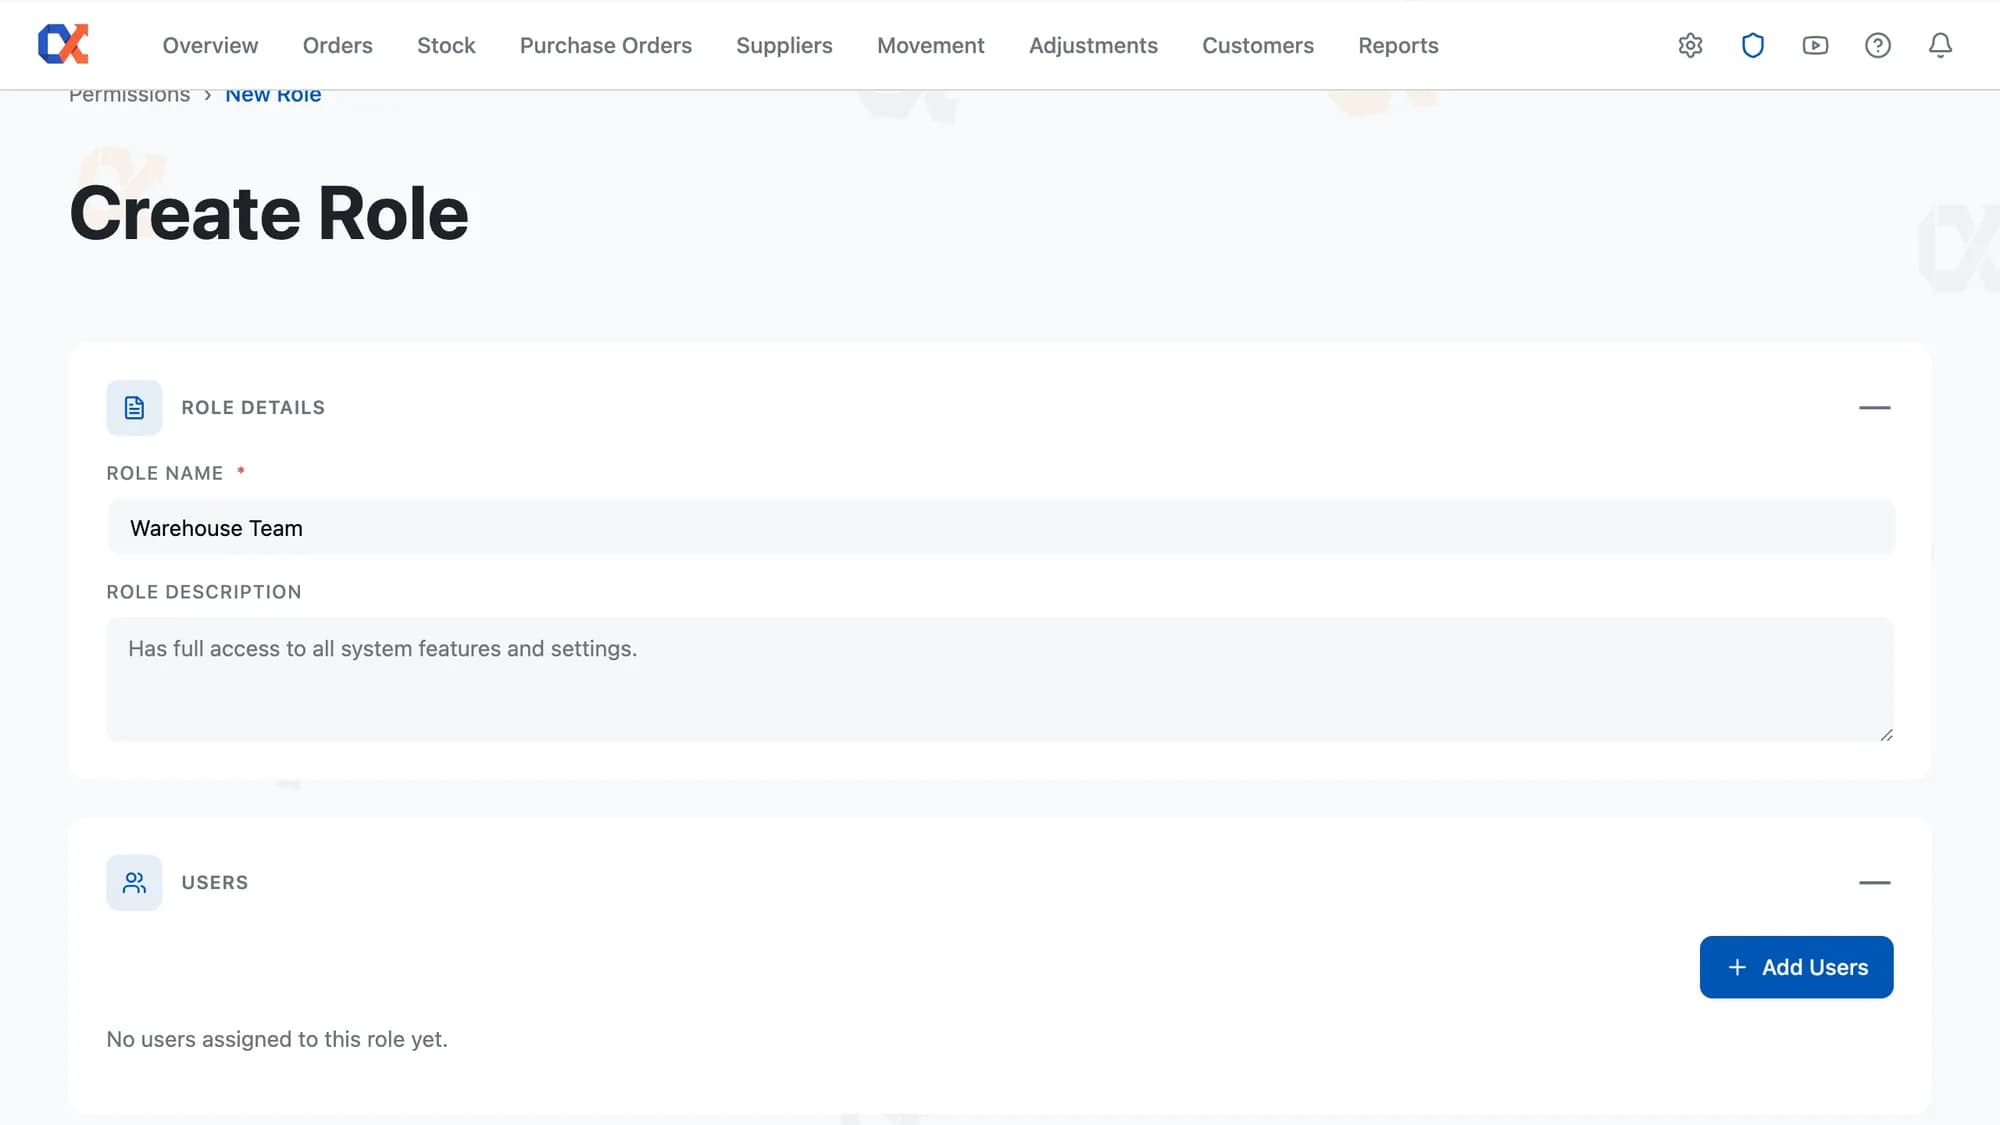
Task: Click the app logo in the header
Action: pos(63,44)
